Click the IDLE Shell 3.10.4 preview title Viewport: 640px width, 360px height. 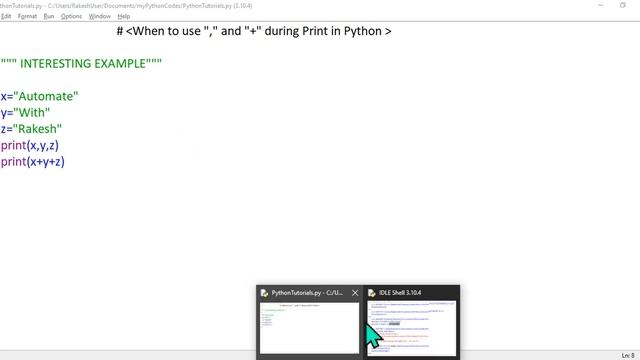(x=400, y=293)
